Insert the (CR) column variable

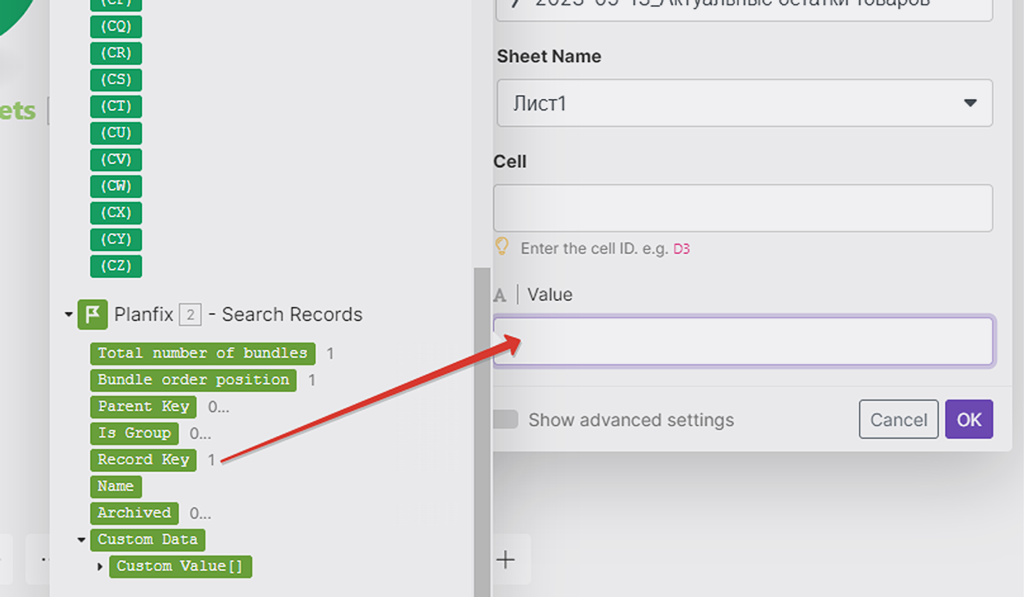coord(116,53)
